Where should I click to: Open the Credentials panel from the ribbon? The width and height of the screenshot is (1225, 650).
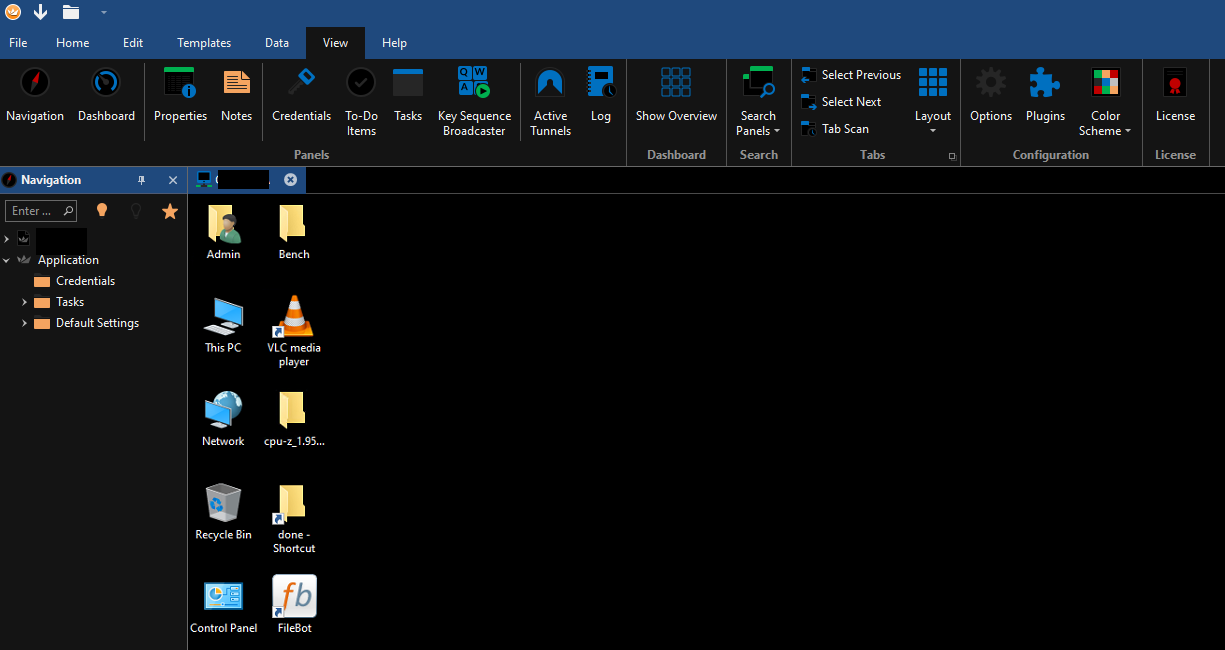click(x=301, y=96)
